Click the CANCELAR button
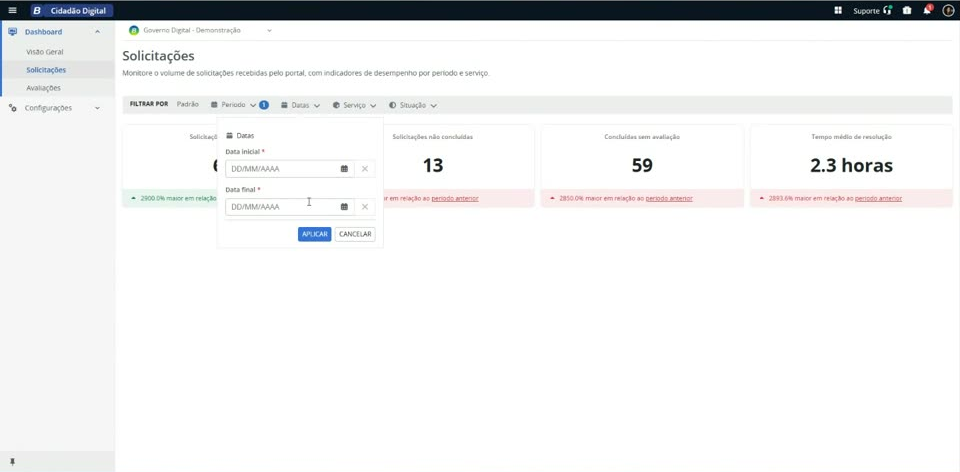The image size is (960, 472). coord(355,234)
